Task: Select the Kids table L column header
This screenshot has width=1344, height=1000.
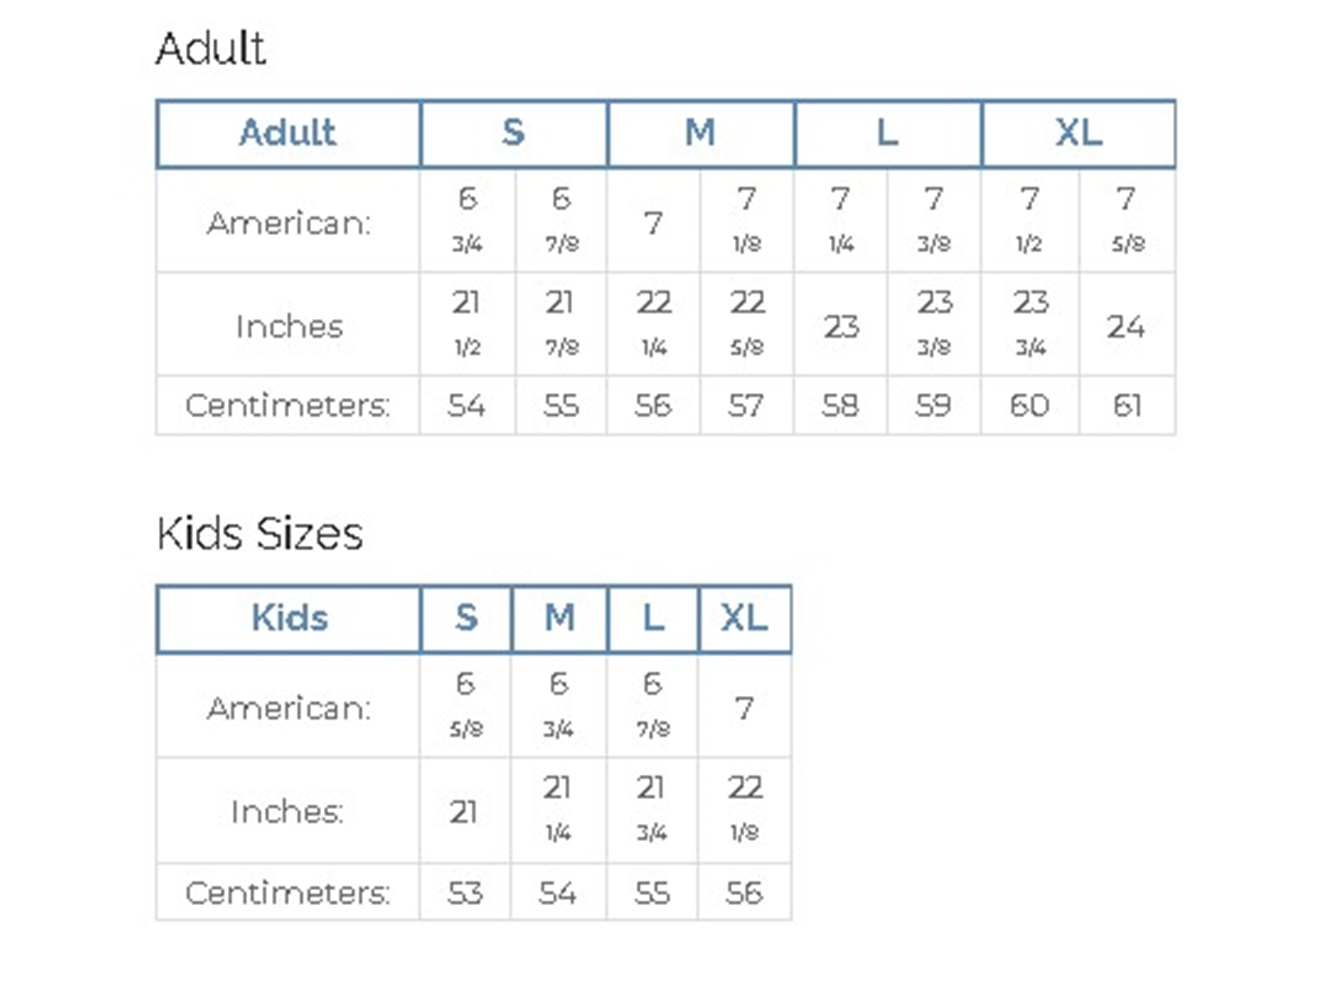Action: 652,618
